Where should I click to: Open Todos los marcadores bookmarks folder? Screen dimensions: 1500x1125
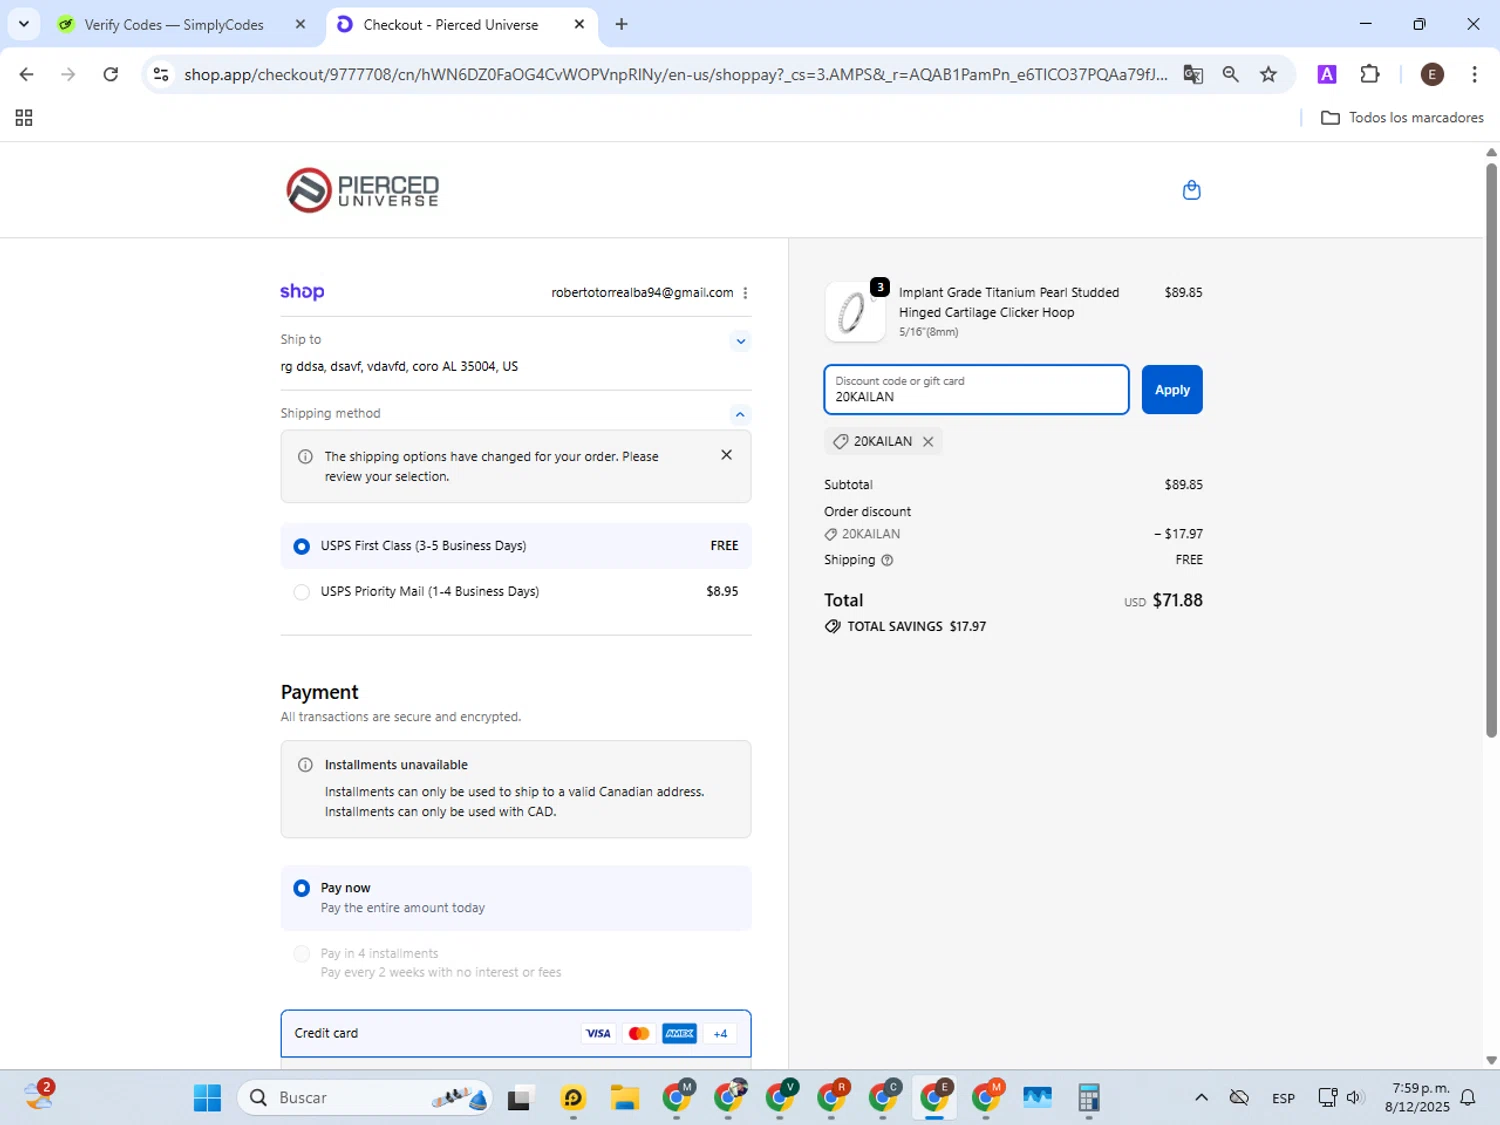coord(1402,118)
